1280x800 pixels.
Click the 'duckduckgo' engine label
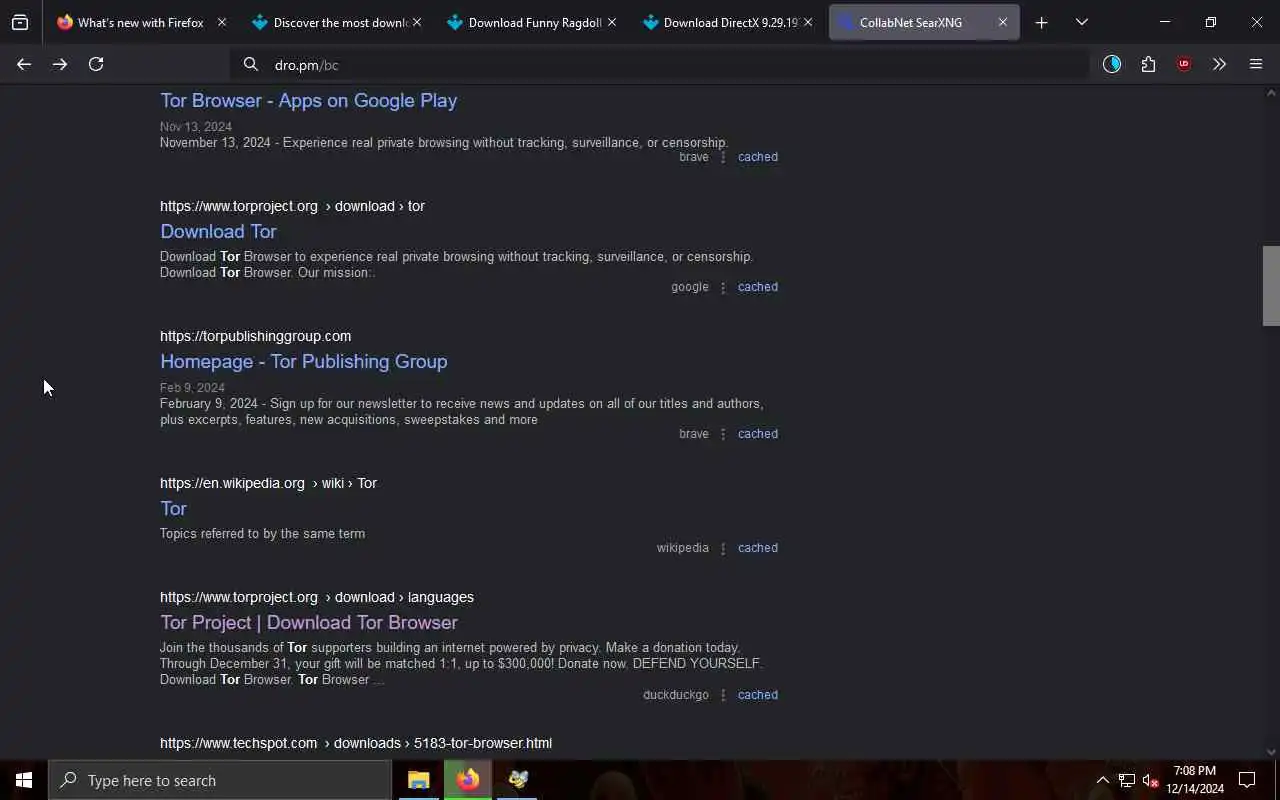click(675, 695)
